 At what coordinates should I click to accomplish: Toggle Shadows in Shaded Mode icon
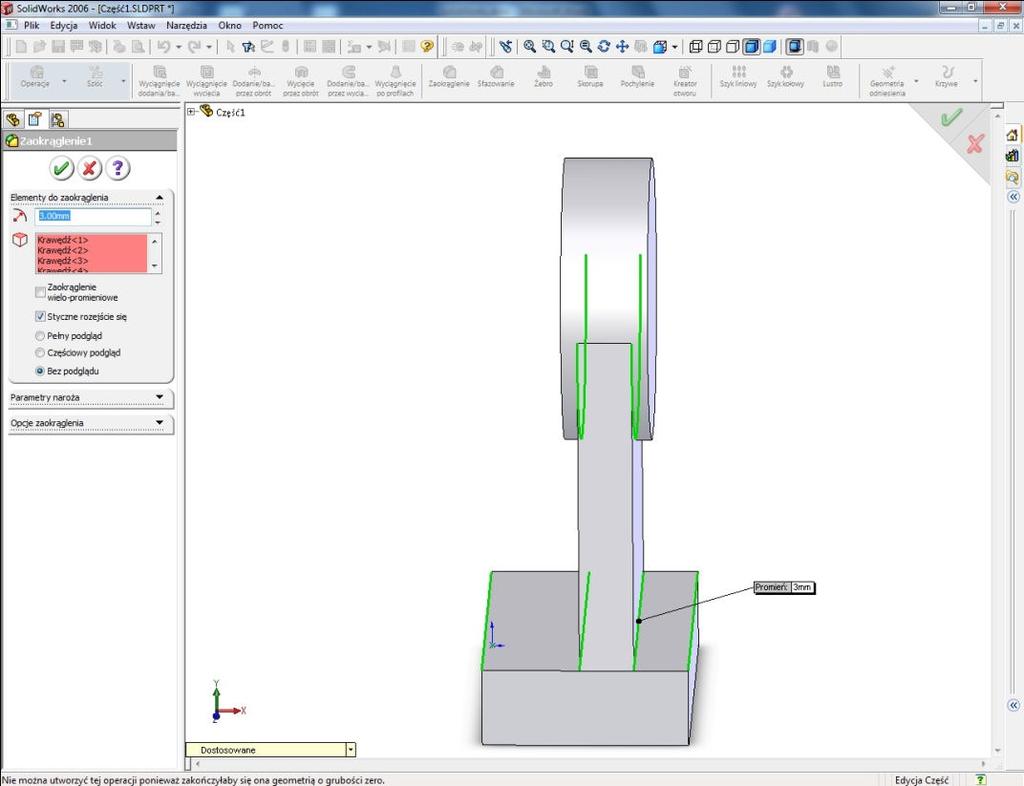pos(795,46)
